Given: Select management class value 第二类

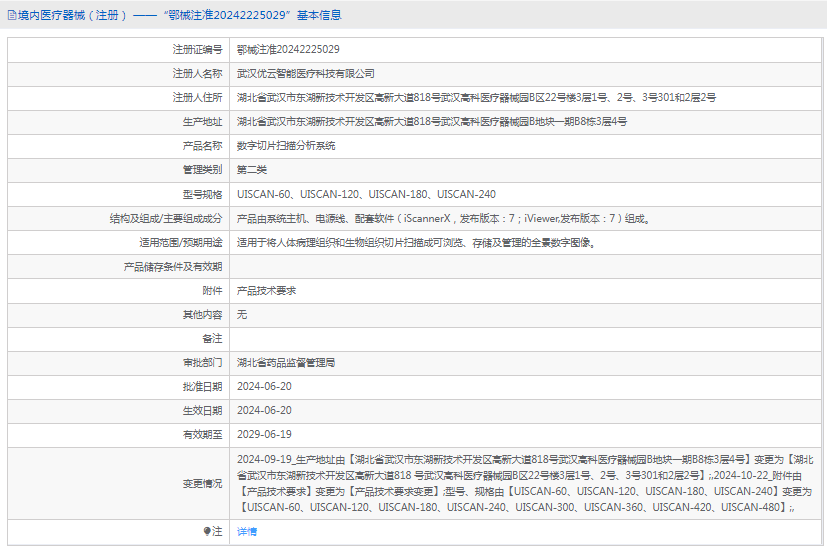Looking at the screenshot, I should 252,170.
